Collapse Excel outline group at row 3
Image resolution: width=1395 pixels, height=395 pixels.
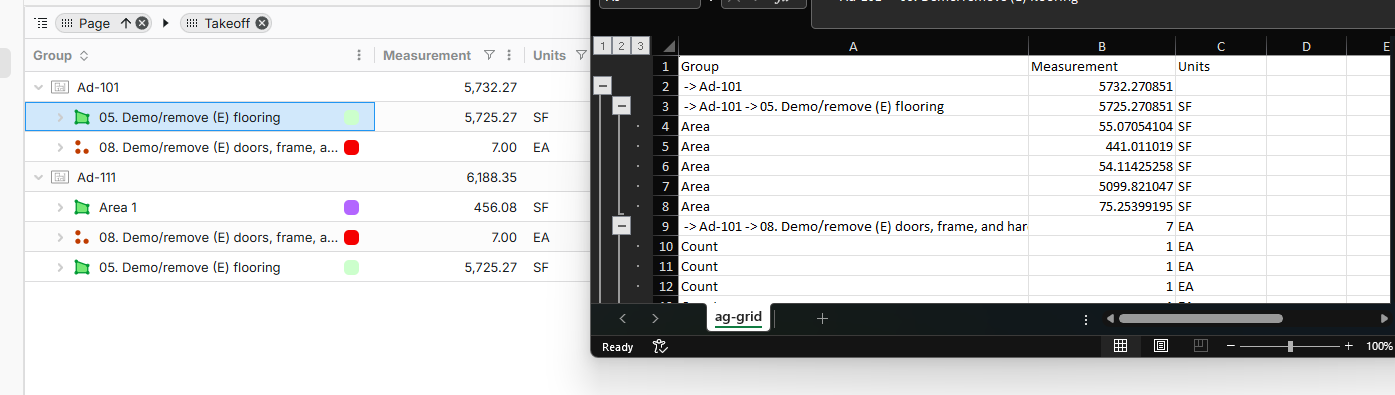(x=621, y=106)
